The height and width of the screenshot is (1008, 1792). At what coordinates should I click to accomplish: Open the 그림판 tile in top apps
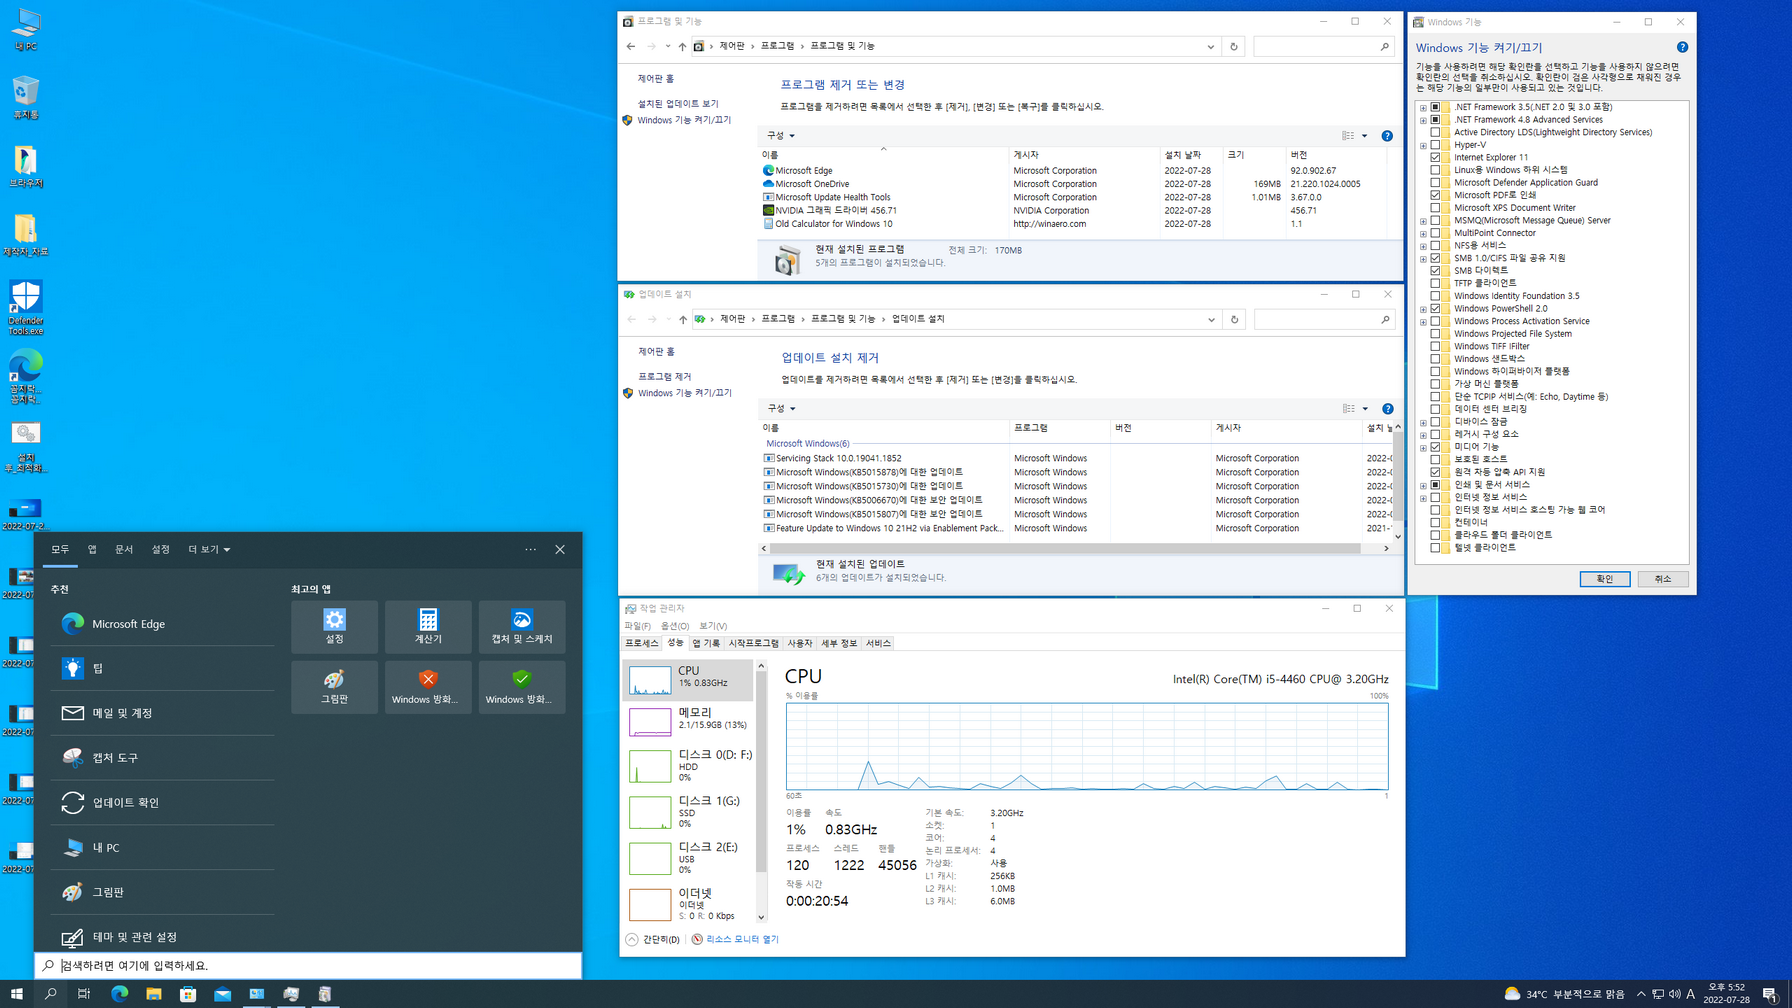click(x=334, y=687)
